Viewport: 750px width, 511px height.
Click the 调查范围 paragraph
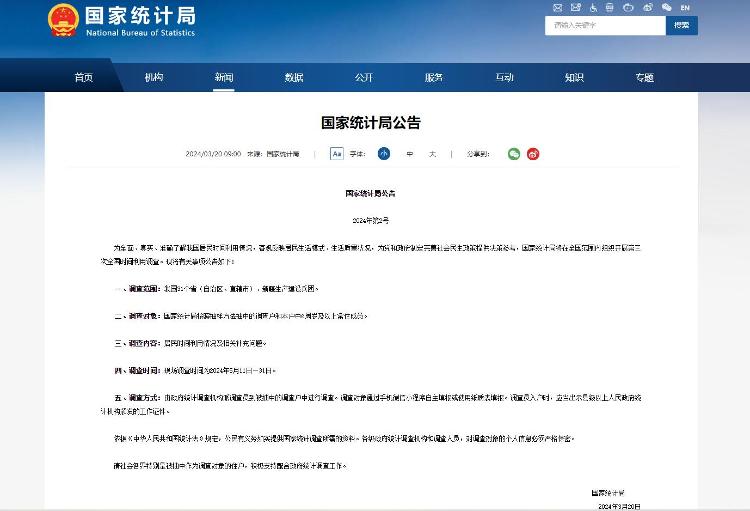216,289
